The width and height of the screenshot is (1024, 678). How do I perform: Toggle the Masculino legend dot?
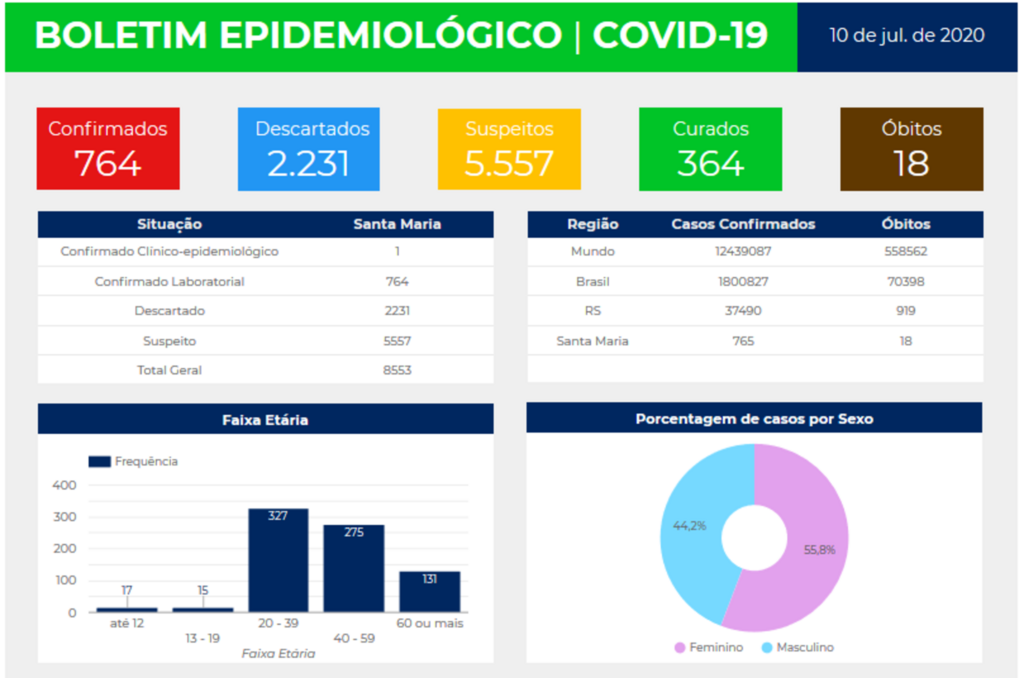[767, 648]
